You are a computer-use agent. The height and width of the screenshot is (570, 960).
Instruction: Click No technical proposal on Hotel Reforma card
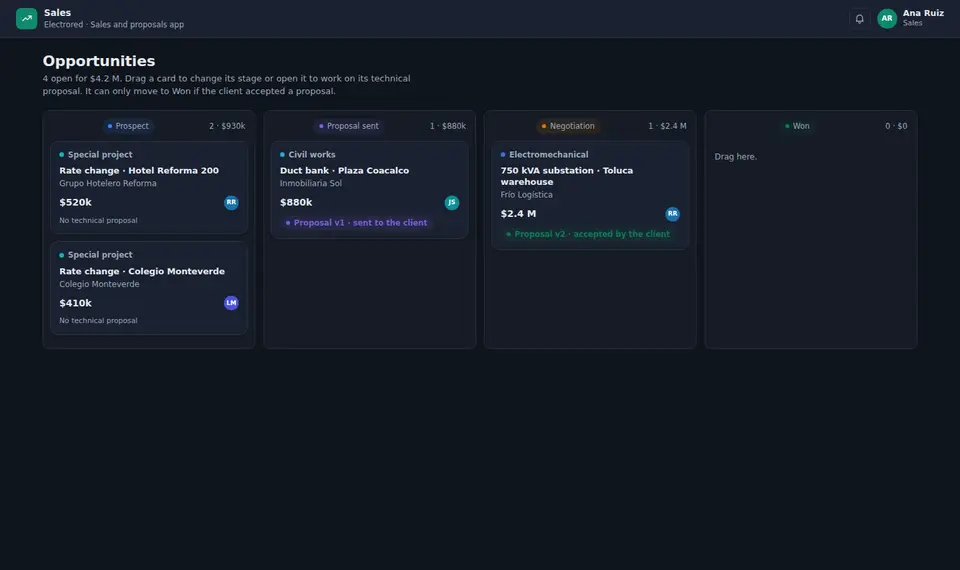tap(98, 220)
